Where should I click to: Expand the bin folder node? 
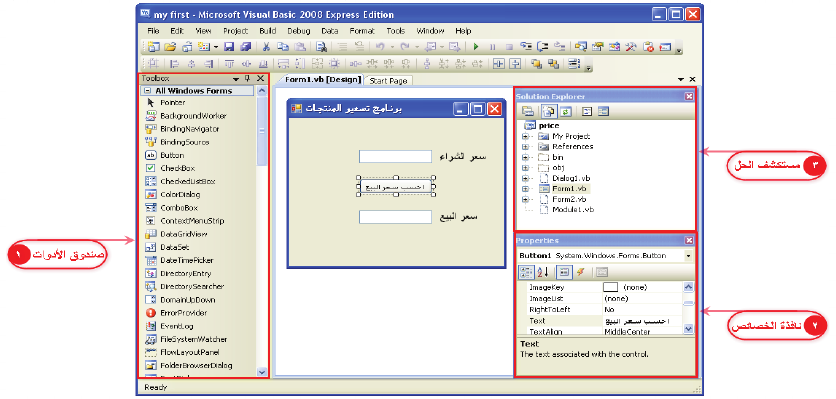click(x=526, y=157)
